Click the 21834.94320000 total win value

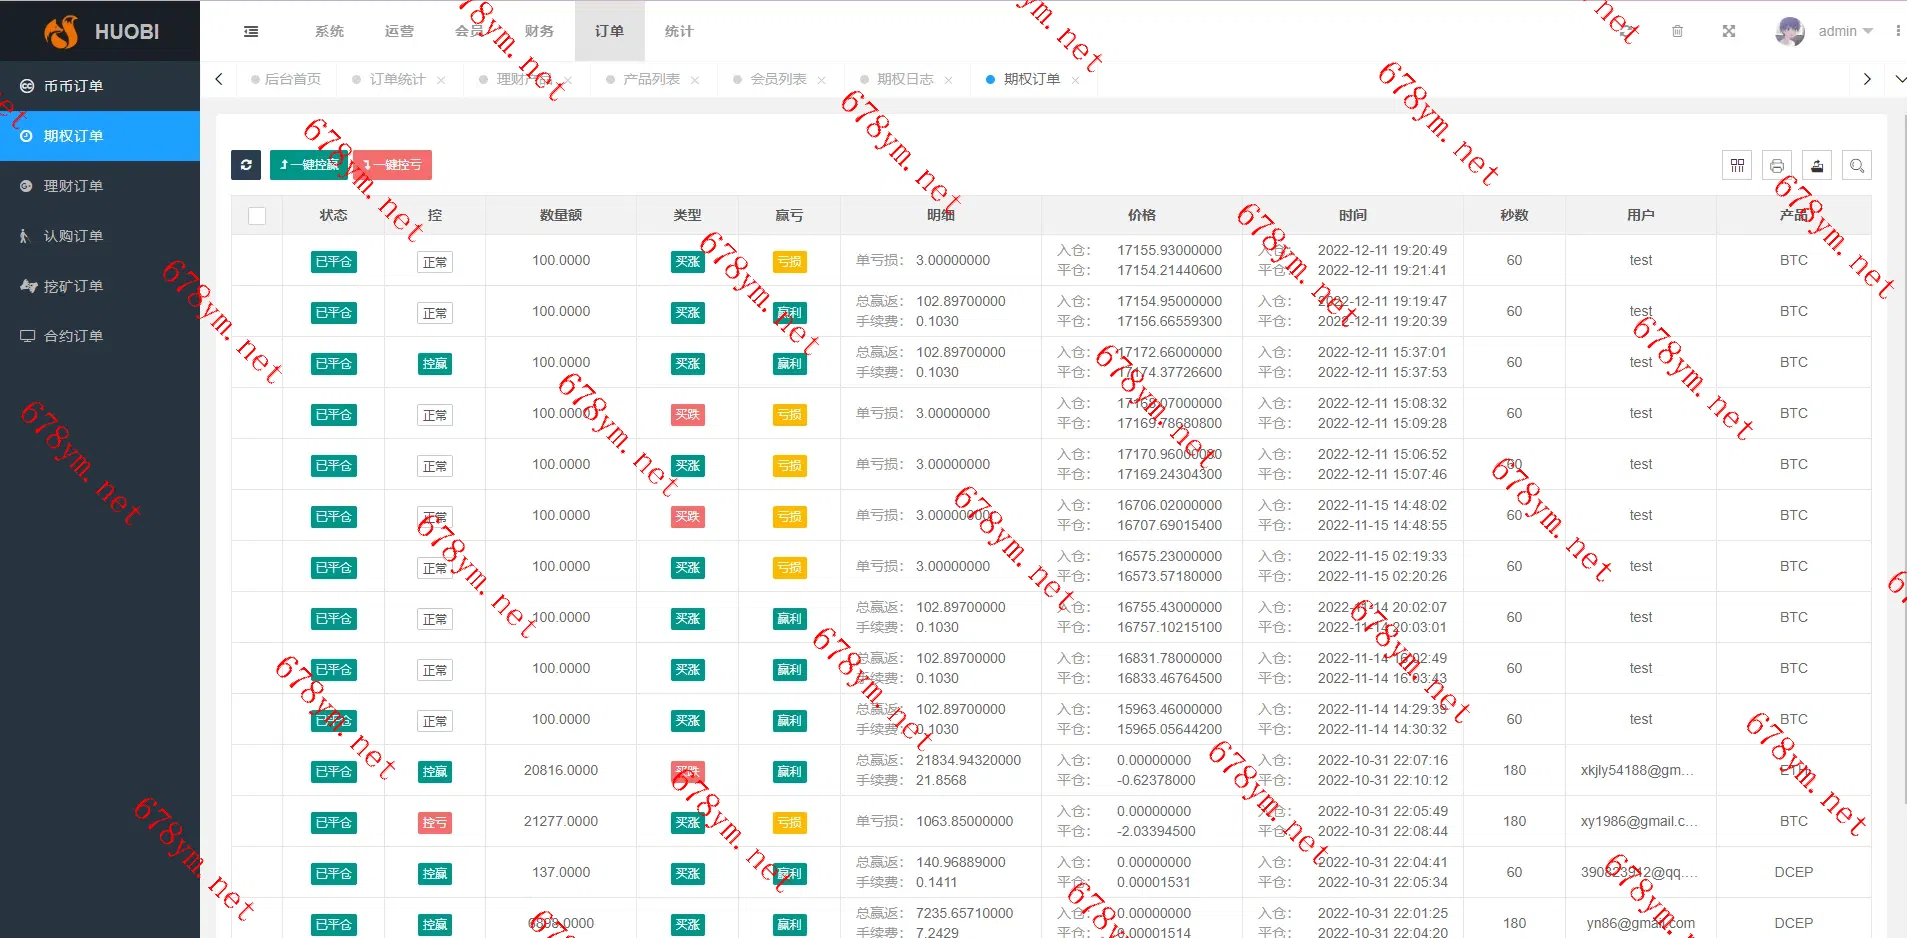click(968, 761)
